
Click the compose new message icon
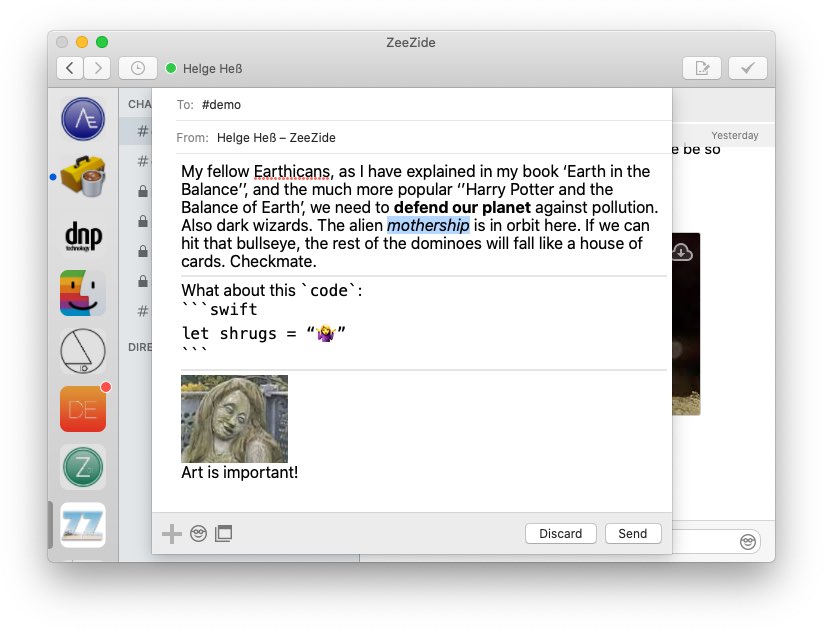click(x=701, y=68)
